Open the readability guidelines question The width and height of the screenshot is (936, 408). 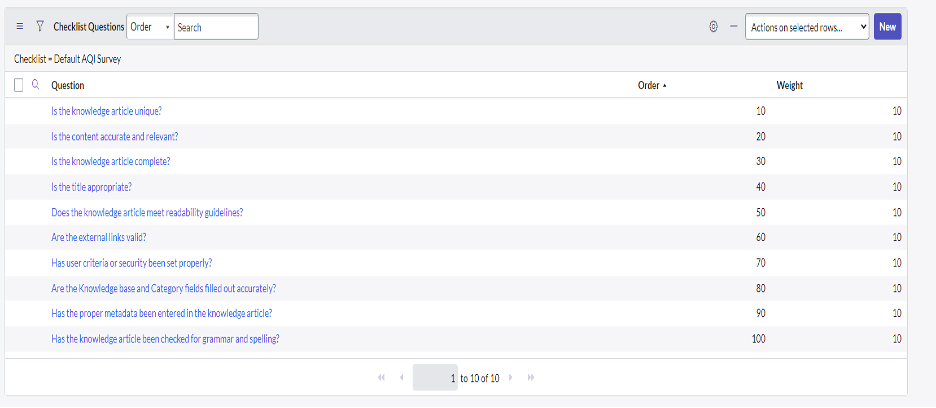pyautogui.click(x=147, y=212)
